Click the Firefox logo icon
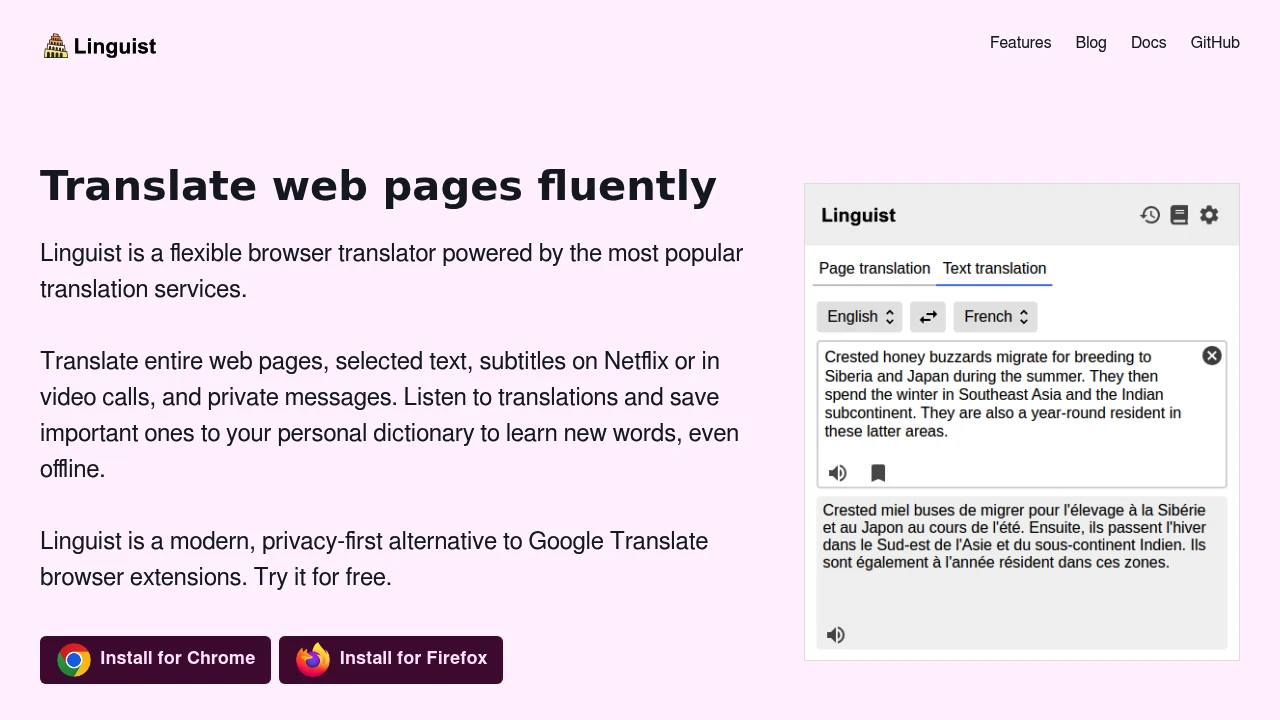Viewport: 1280px width, 720px height. point(313,660)
